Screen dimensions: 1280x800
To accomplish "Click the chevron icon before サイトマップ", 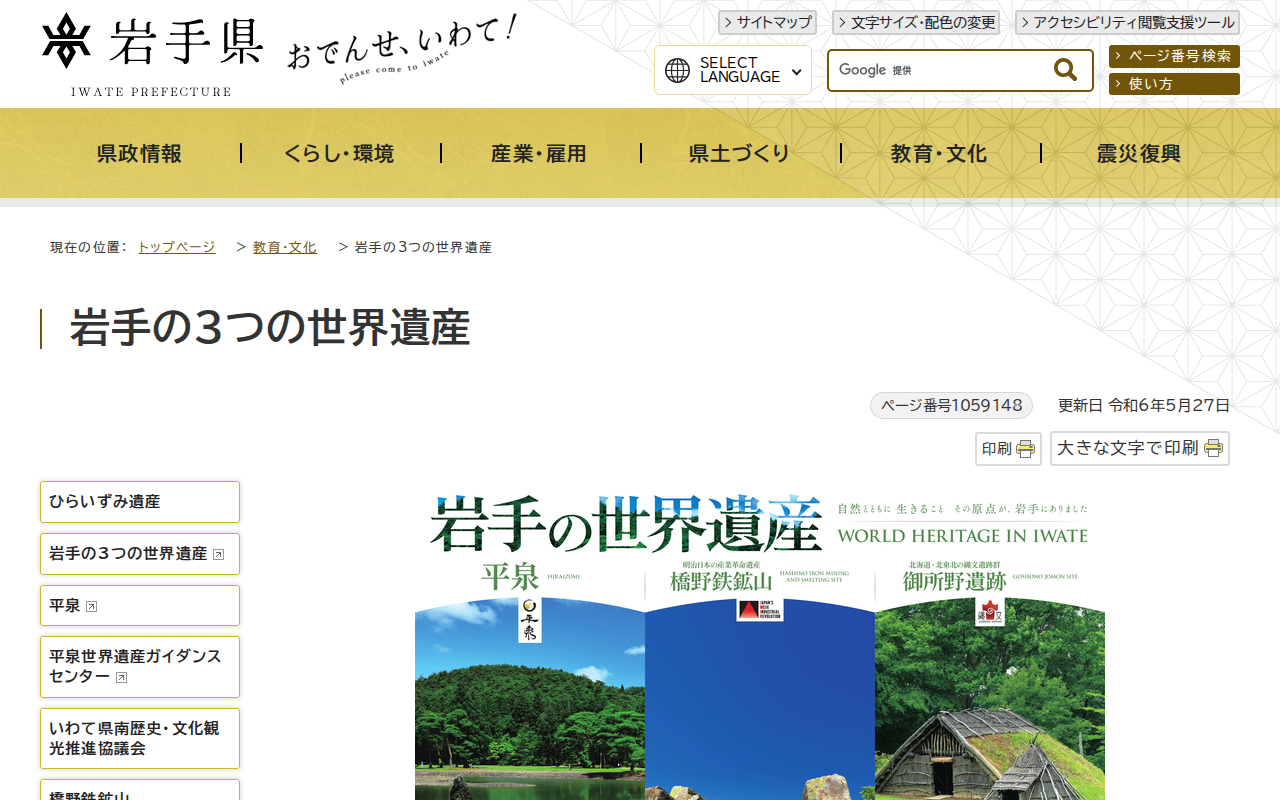I will (x=728, y=21).
